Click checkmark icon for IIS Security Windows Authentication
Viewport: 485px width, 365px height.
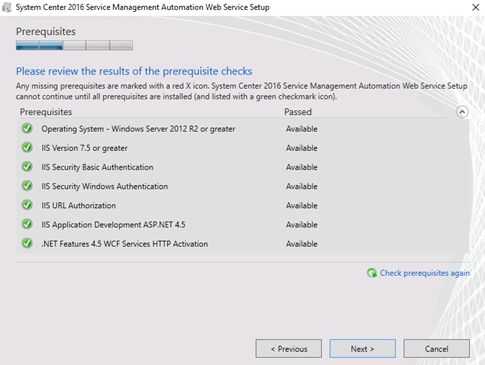(x=27, y=186)
